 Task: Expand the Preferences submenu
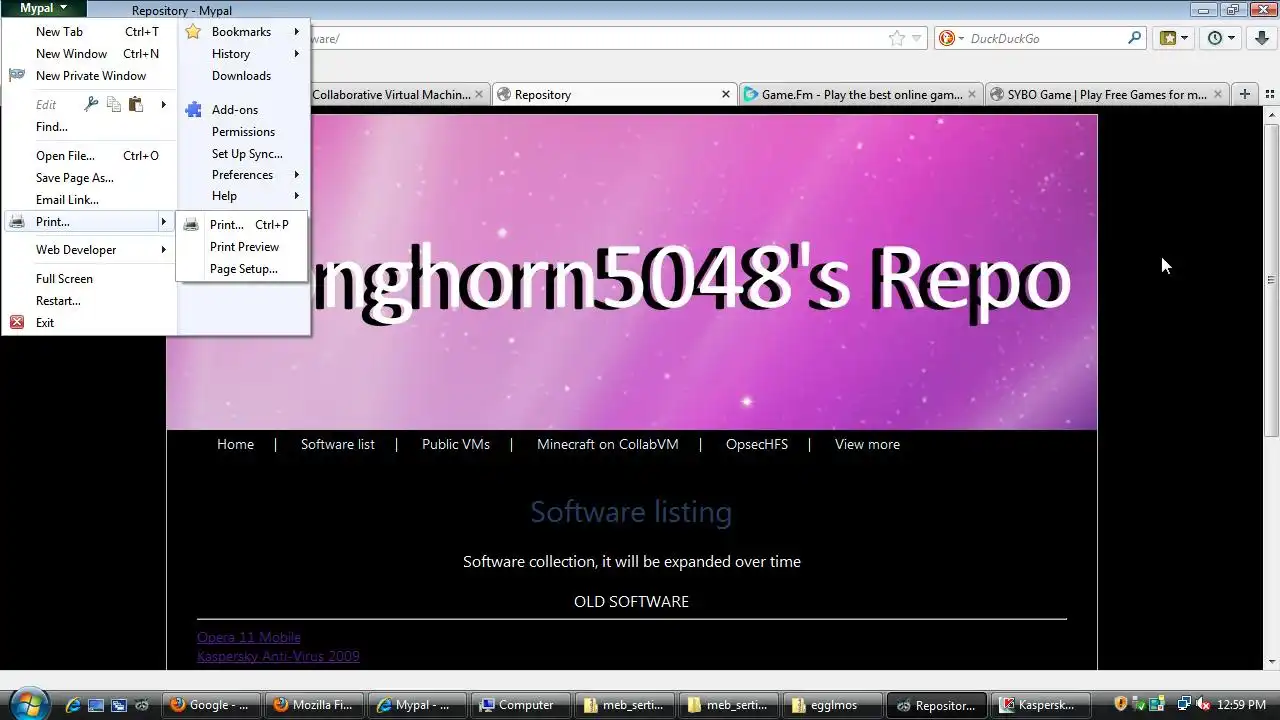click(x=243, y=175)
